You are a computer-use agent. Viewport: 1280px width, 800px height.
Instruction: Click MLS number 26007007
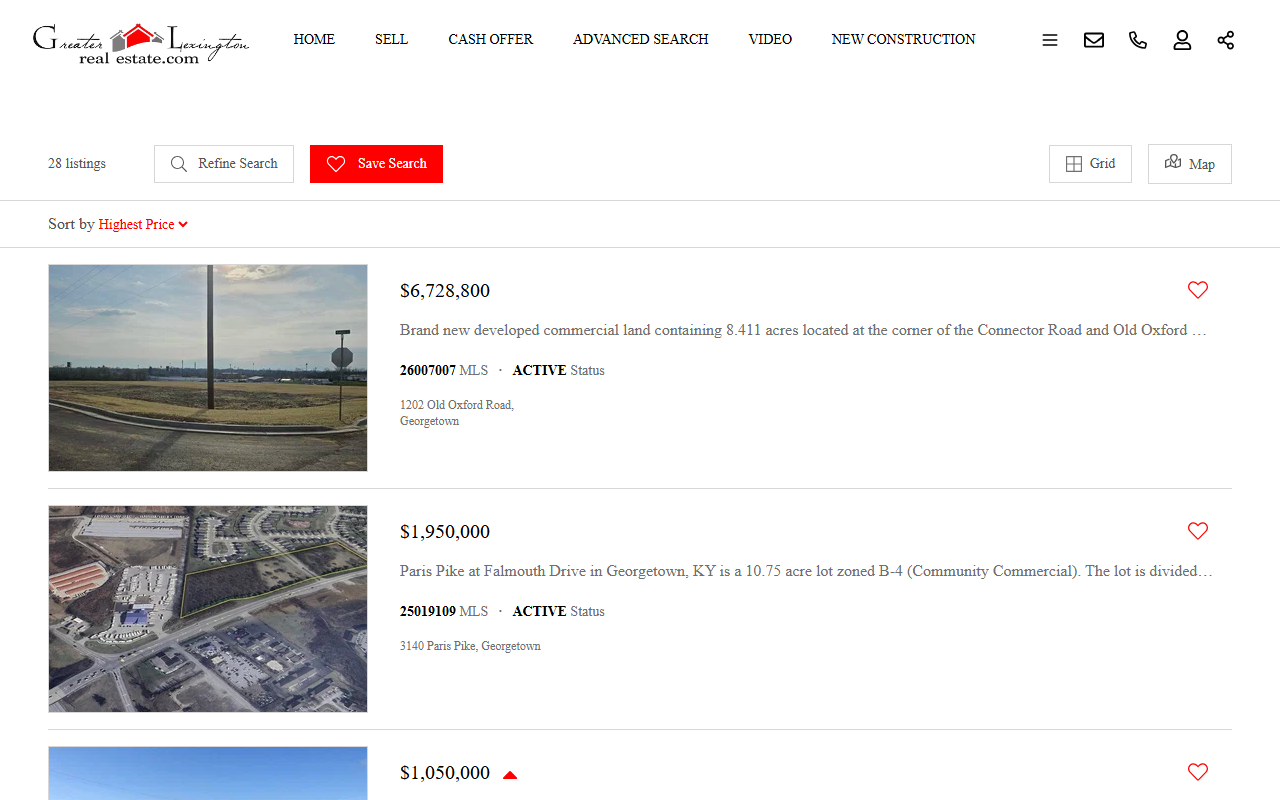click(x=428, y=370)
